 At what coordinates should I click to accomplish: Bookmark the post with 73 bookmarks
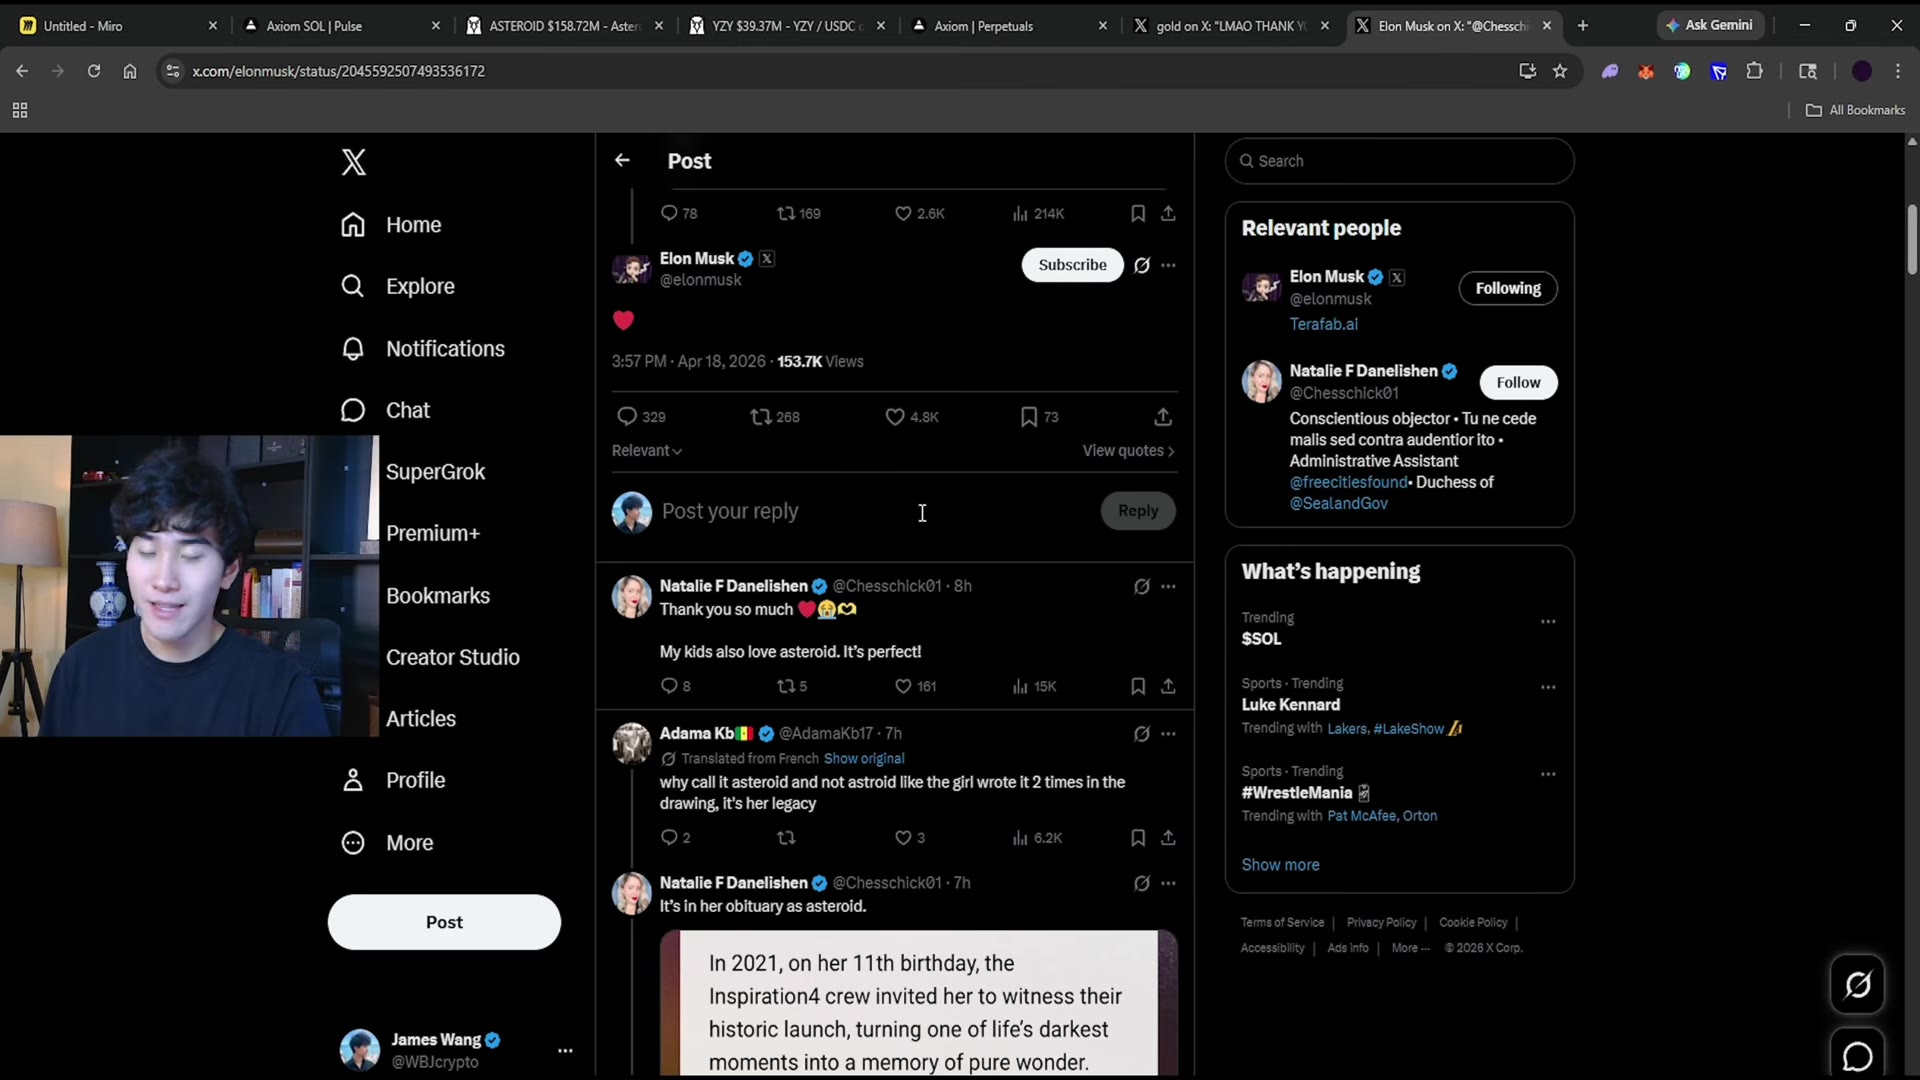(1029, 417)
